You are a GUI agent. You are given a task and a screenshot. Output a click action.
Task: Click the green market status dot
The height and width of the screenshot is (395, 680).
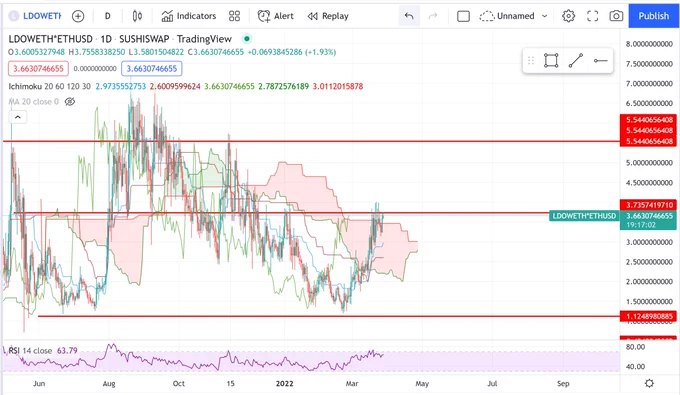pos(247,39)
